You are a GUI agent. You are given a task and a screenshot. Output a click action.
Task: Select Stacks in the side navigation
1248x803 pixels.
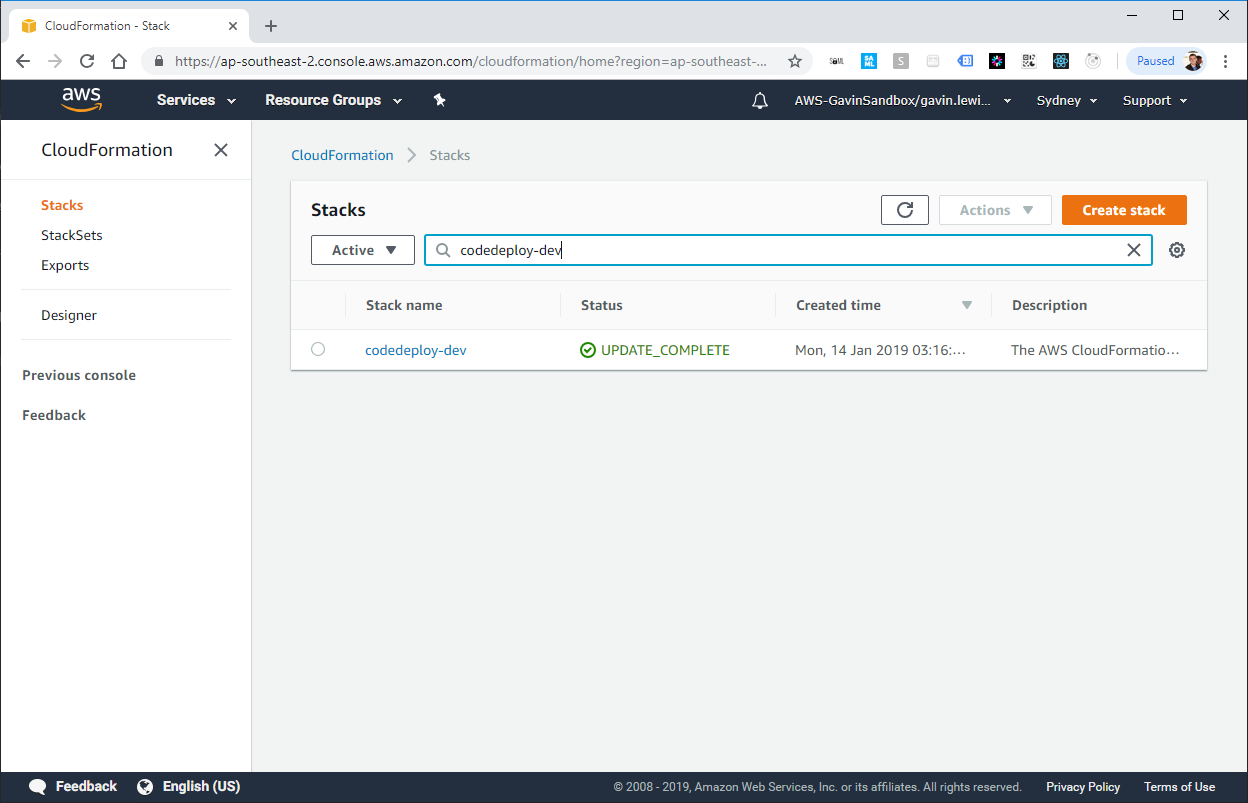(62, 205)
